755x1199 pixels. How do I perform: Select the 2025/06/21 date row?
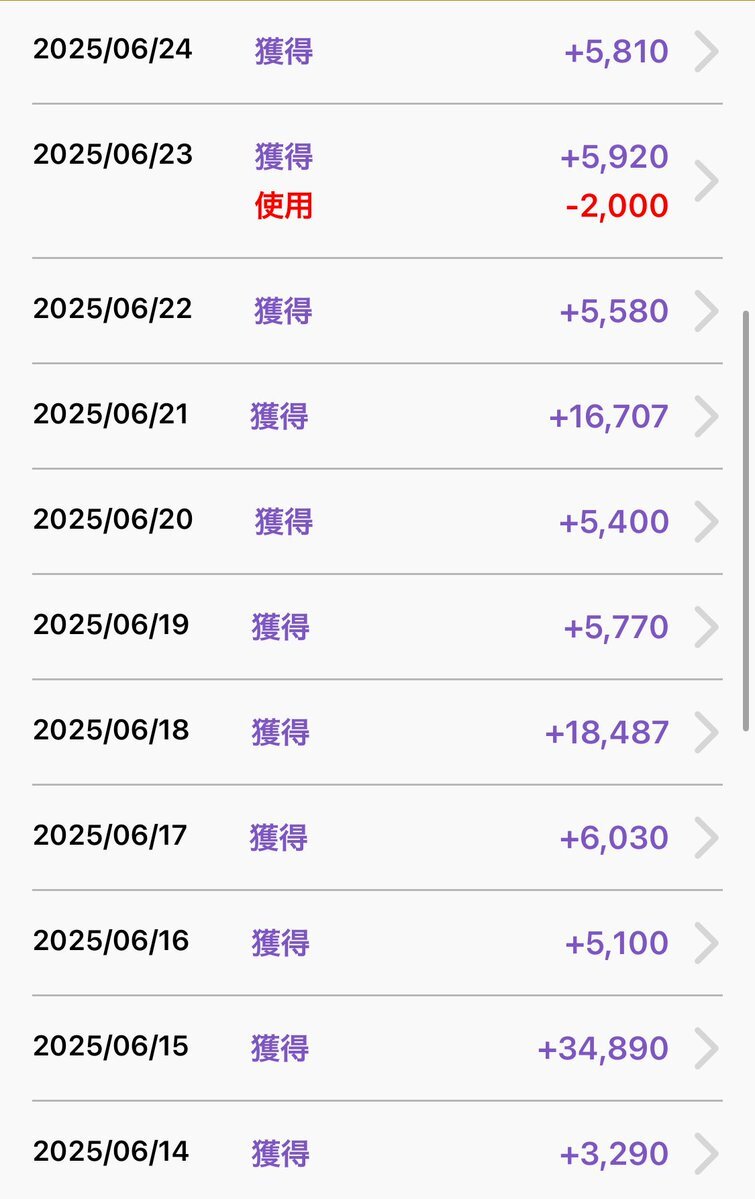[x=377, y=416]
